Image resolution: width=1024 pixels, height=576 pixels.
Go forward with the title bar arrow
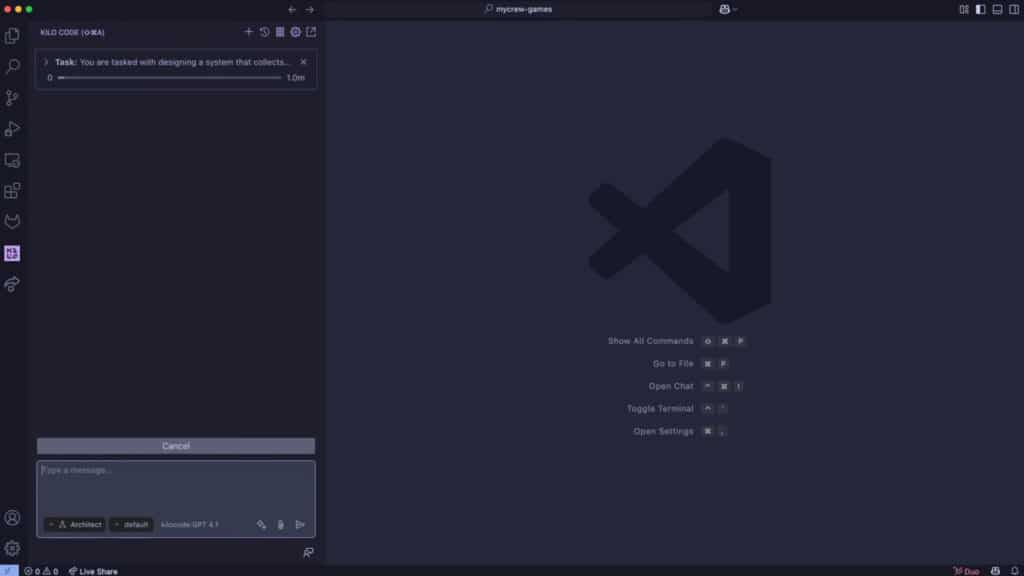click(310, 10)
